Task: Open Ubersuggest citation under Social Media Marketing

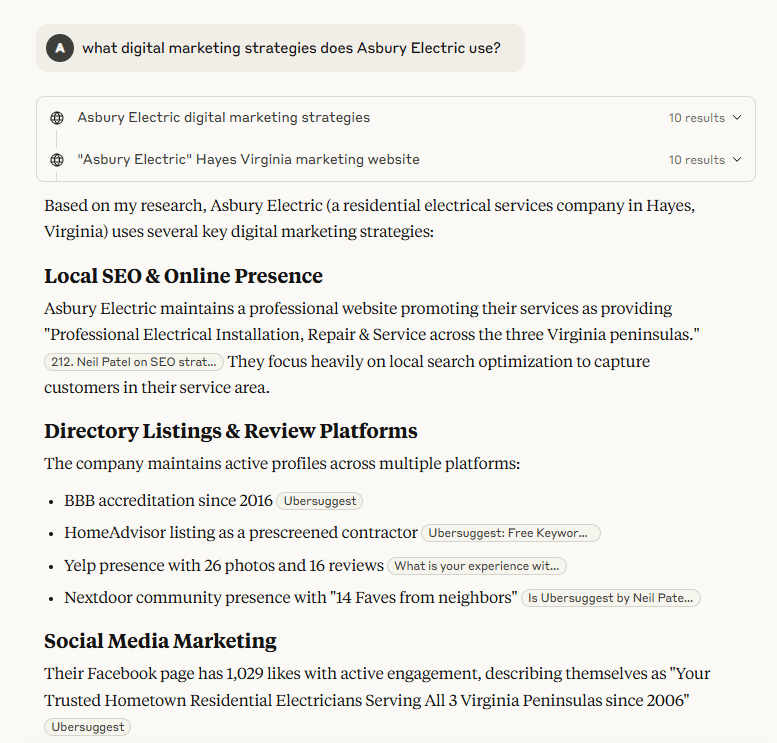Action: (88, 727)
